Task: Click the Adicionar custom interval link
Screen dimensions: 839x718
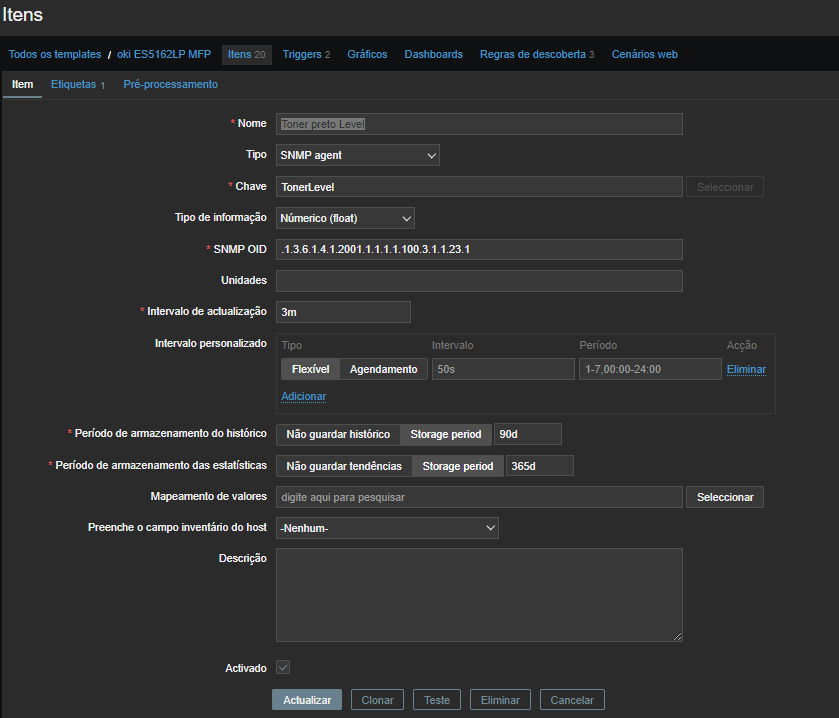Action: pos(303,396)
